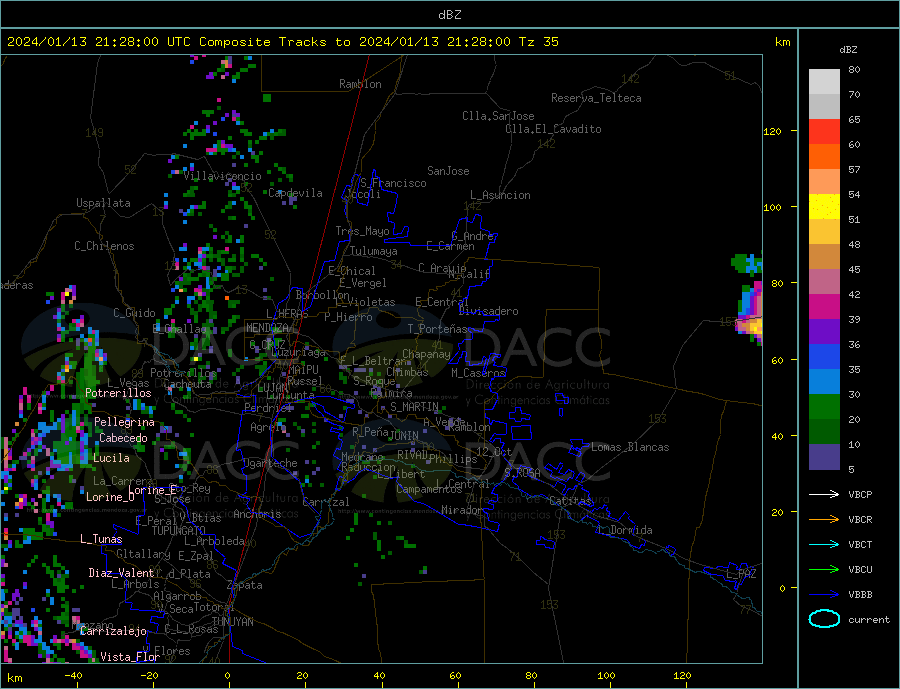
Task: Click the L_Tunas place label
Action: 101,539
